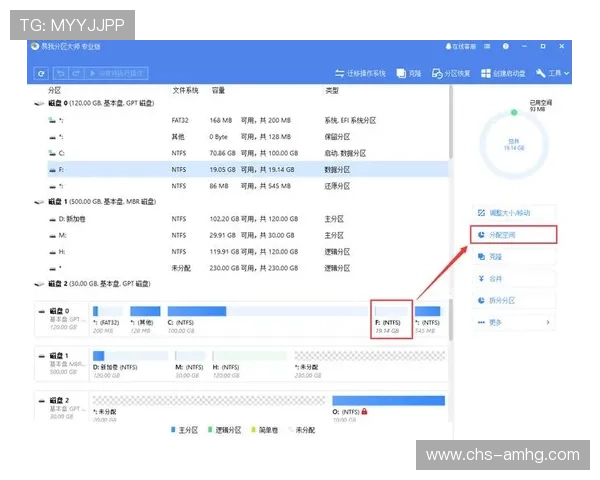
Task: Select the F: NTFS block in disk map
Action: tap(391, 320)
